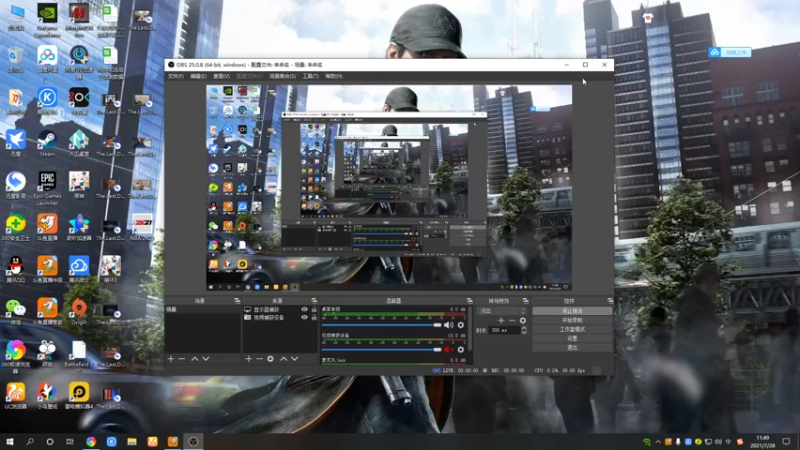Open Tools menu in OBS
The height and width of the screenshot is (450, 800).
click(310, 76)
